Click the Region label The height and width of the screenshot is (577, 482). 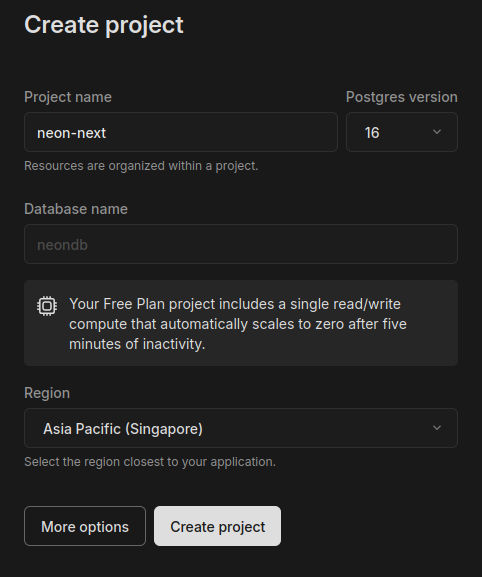(47, 393)
